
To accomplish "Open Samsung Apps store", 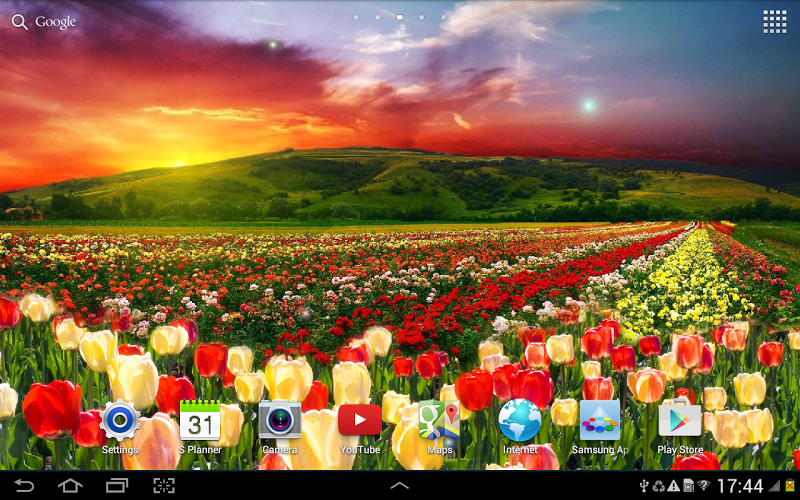I will tap(600, 426).
